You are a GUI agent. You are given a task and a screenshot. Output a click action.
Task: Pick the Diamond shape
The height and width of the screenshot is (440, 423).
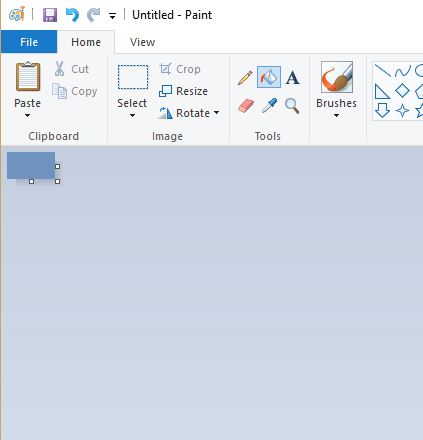click(x=402, y=91)
